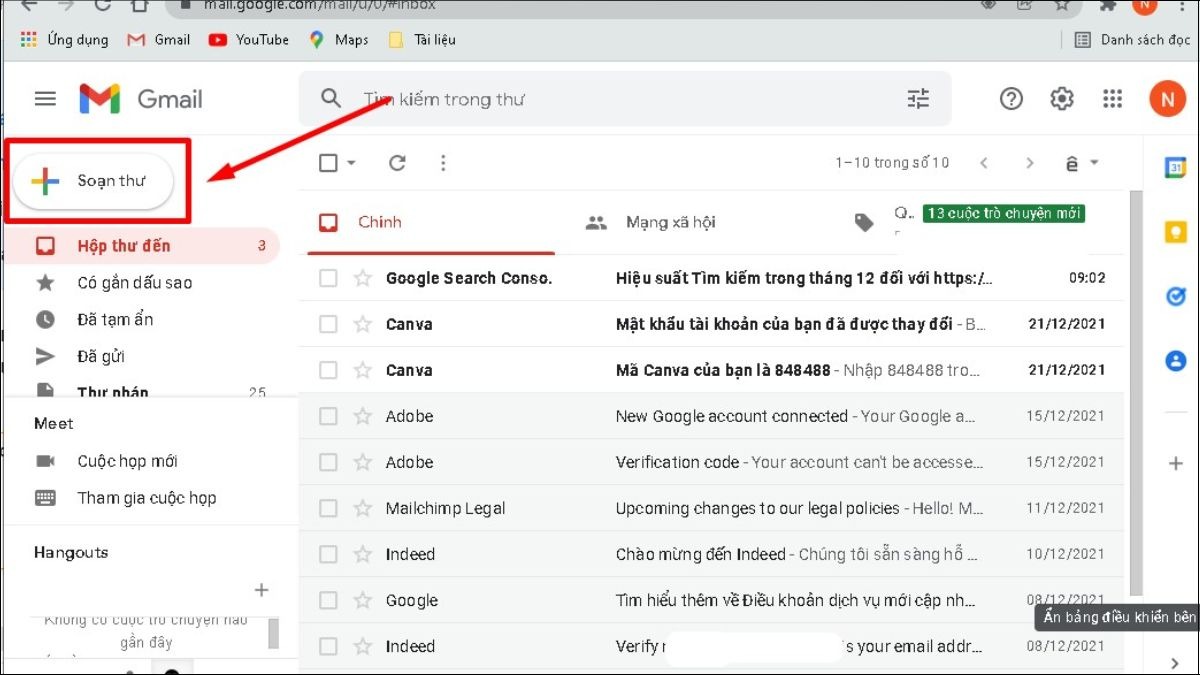The image size is (1200, 675).
Task: Open the Support help icon
Action: pos(1012,99)
